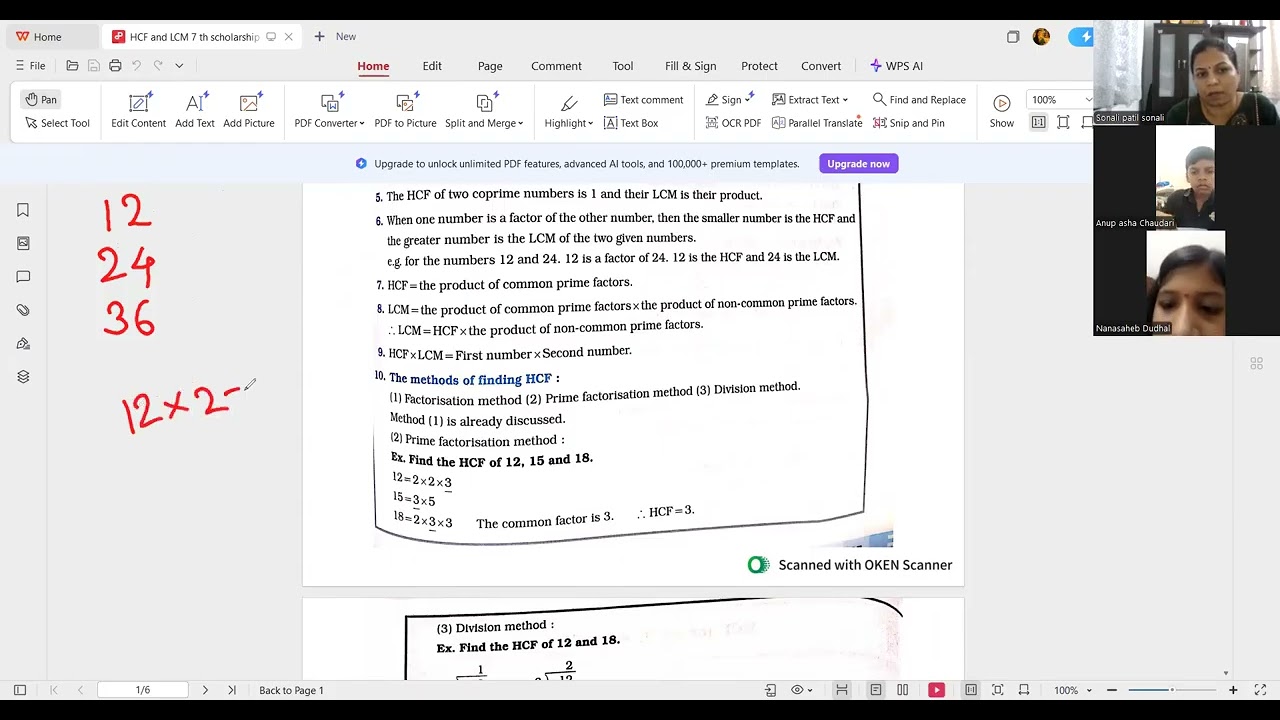
Task: Click the page number field 1/6
Action: [143, 690]
